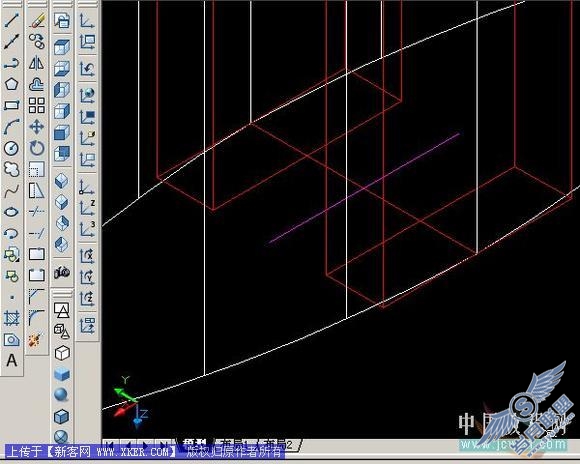Select the Ellipse Arc tool
The height and width of the screenshot is (464, 580).
(x=11, y=233)
